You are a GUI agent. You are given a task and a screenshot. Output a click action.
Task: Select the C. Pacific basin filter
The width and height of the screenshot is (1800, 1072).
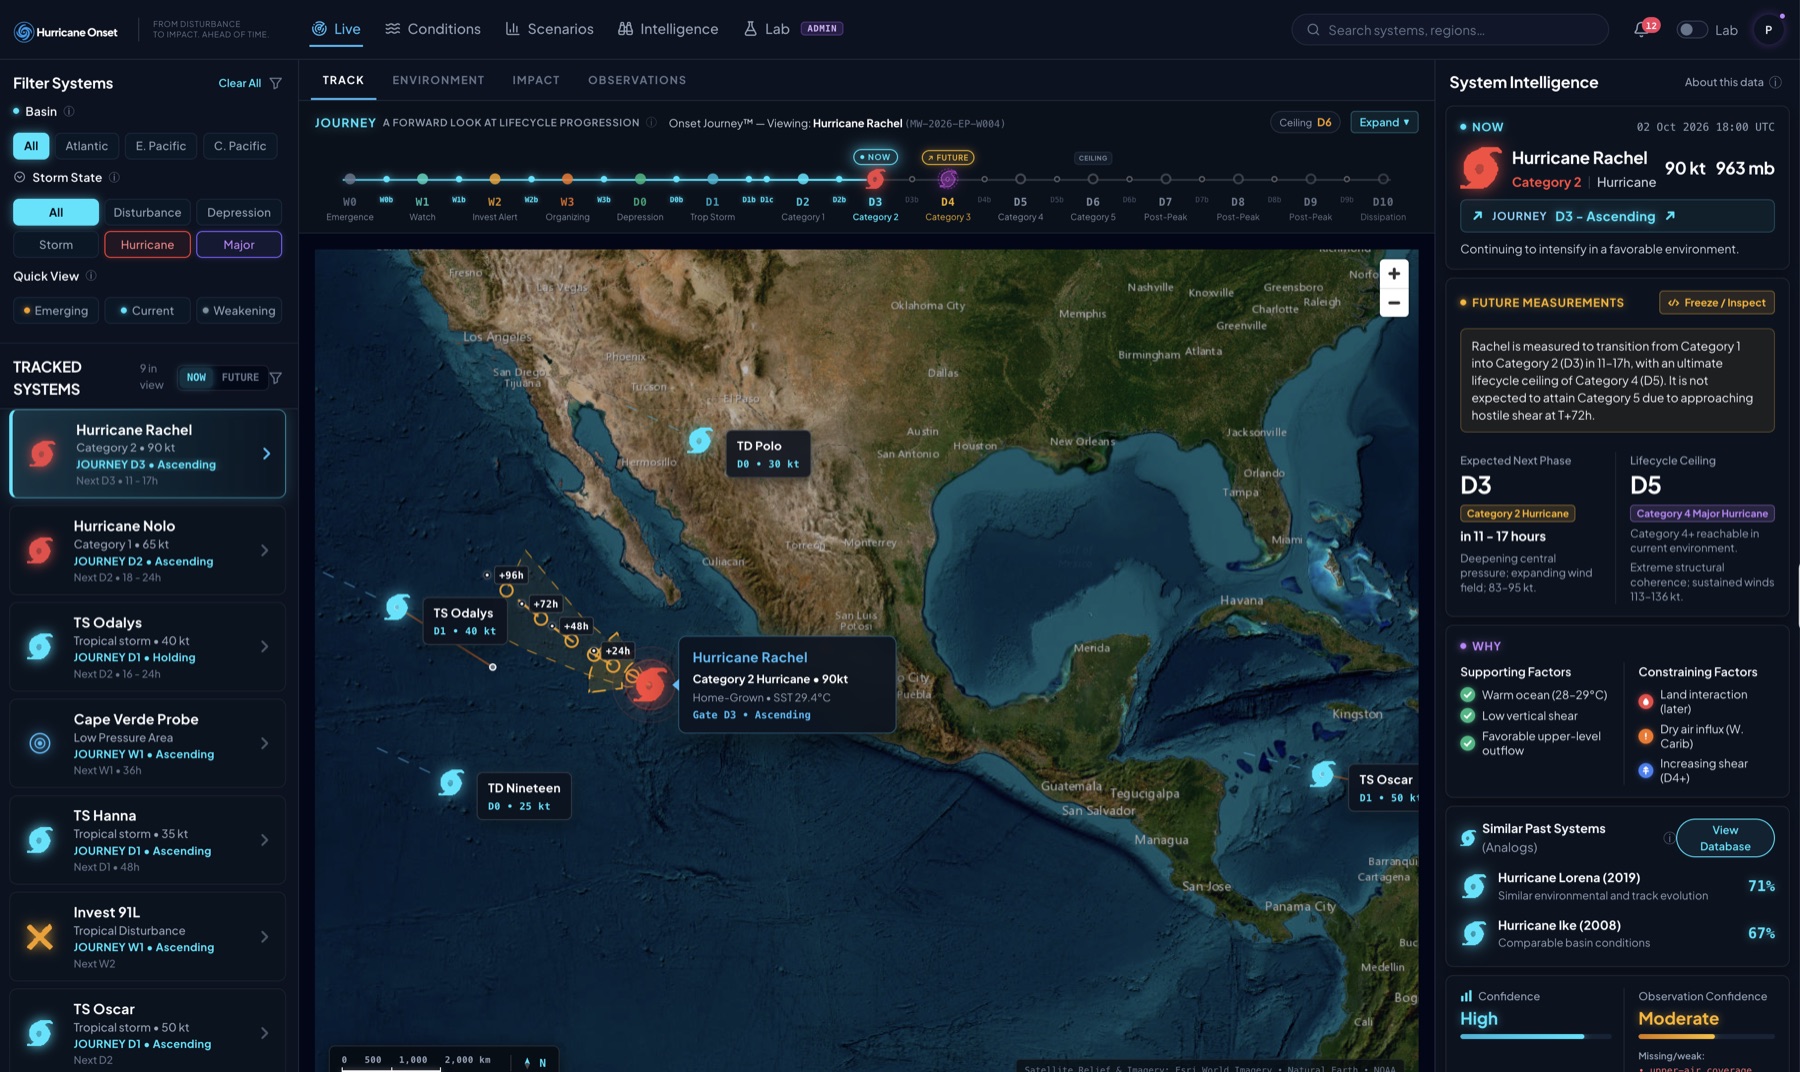pyautogui.click(x=240, y=146)
